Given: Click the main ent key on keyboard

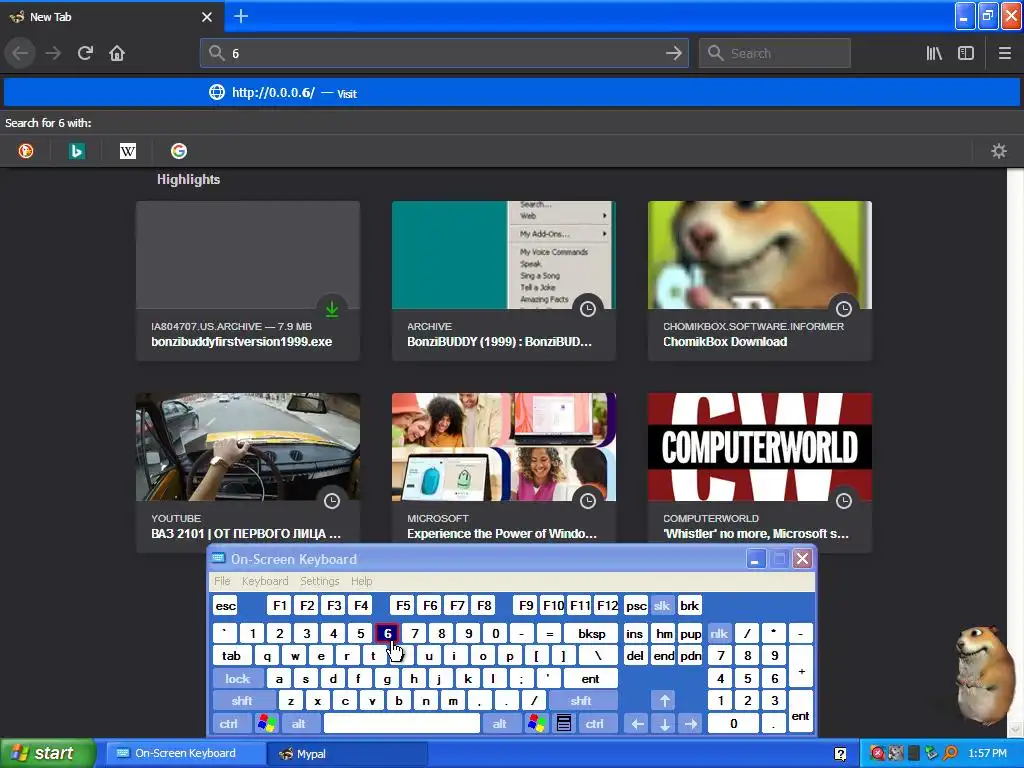Looking at the screenshot, I should [590, 679].
